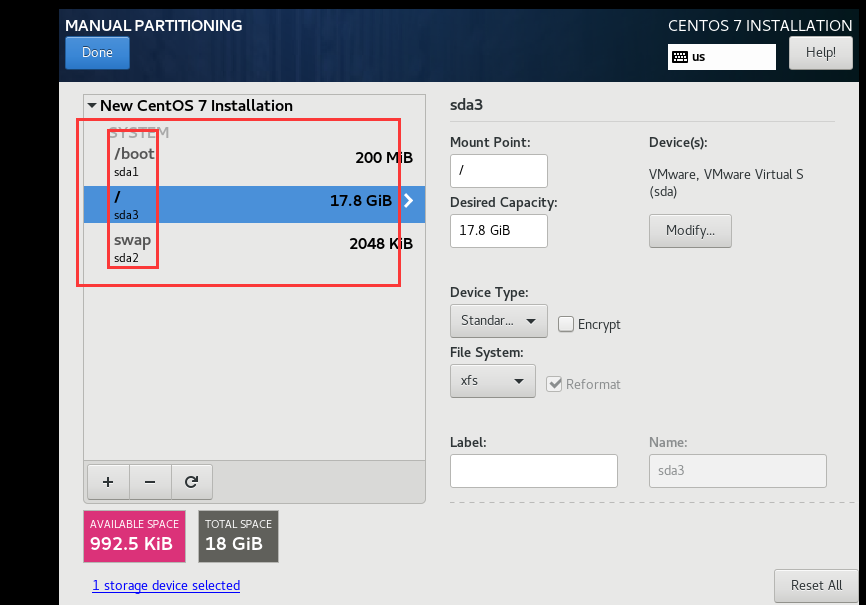The image size is (866, 605).
Task: Select the / sda3 partition row
Action: [x=254, y=204]
